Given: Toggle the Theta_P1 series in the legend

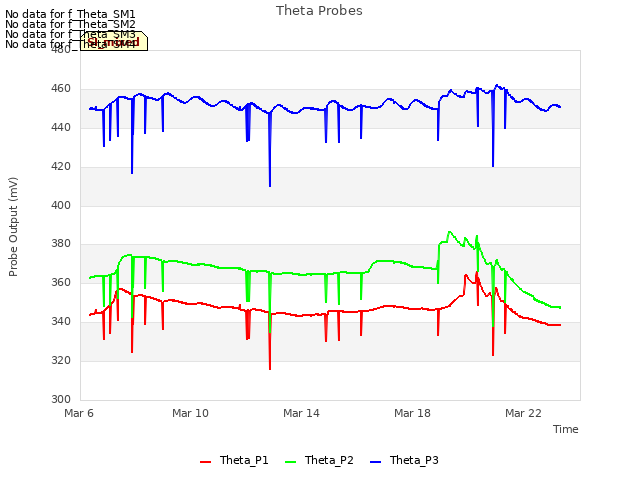Looking at the screenshot, I should [234, 460].
